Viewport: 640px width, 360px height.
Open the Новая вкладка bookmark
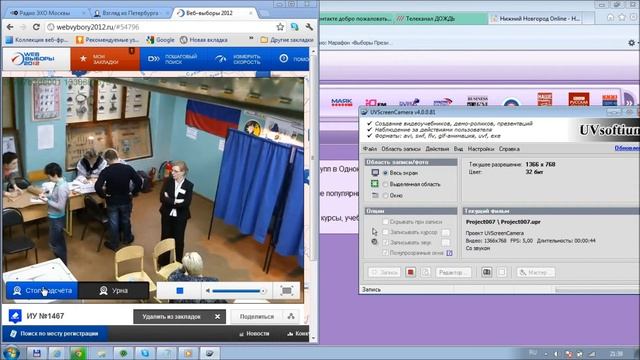click(x=204, y=40)
